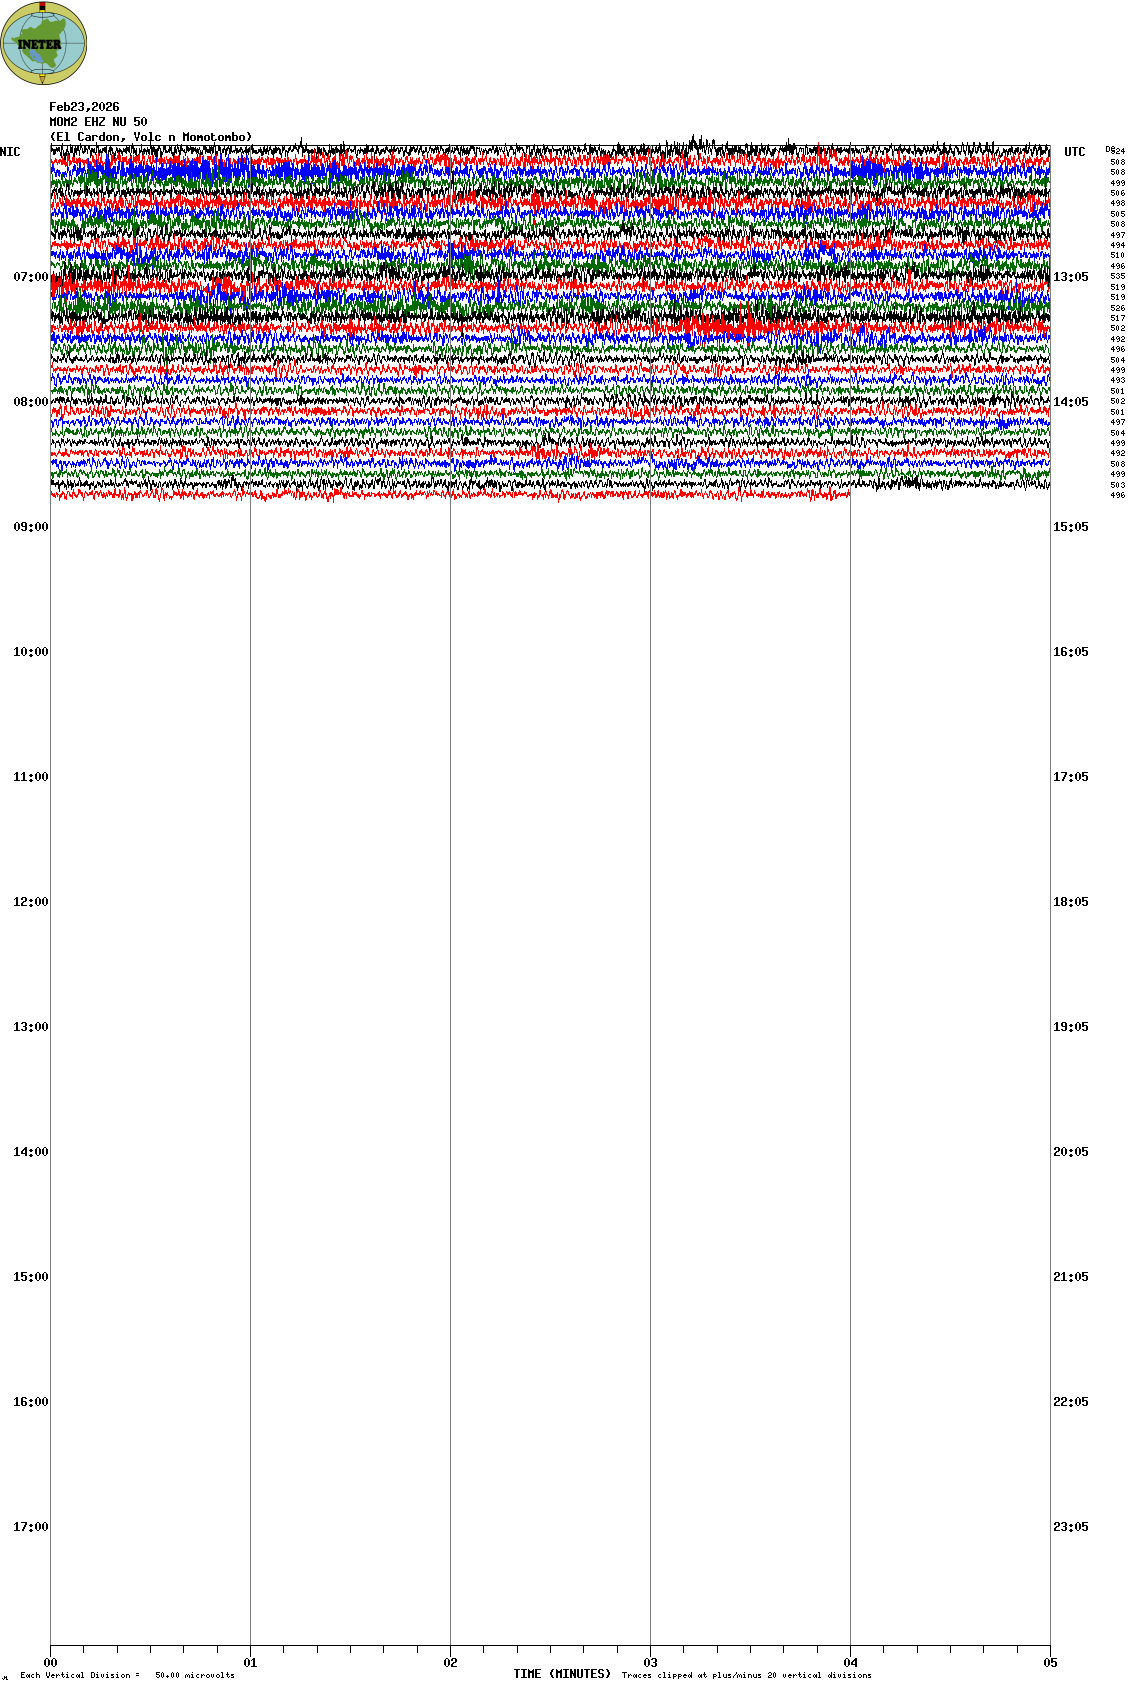Click the Feb23,2026 date label
Viewport: 1130px width, 1689px height.
(x=84, y=107)
